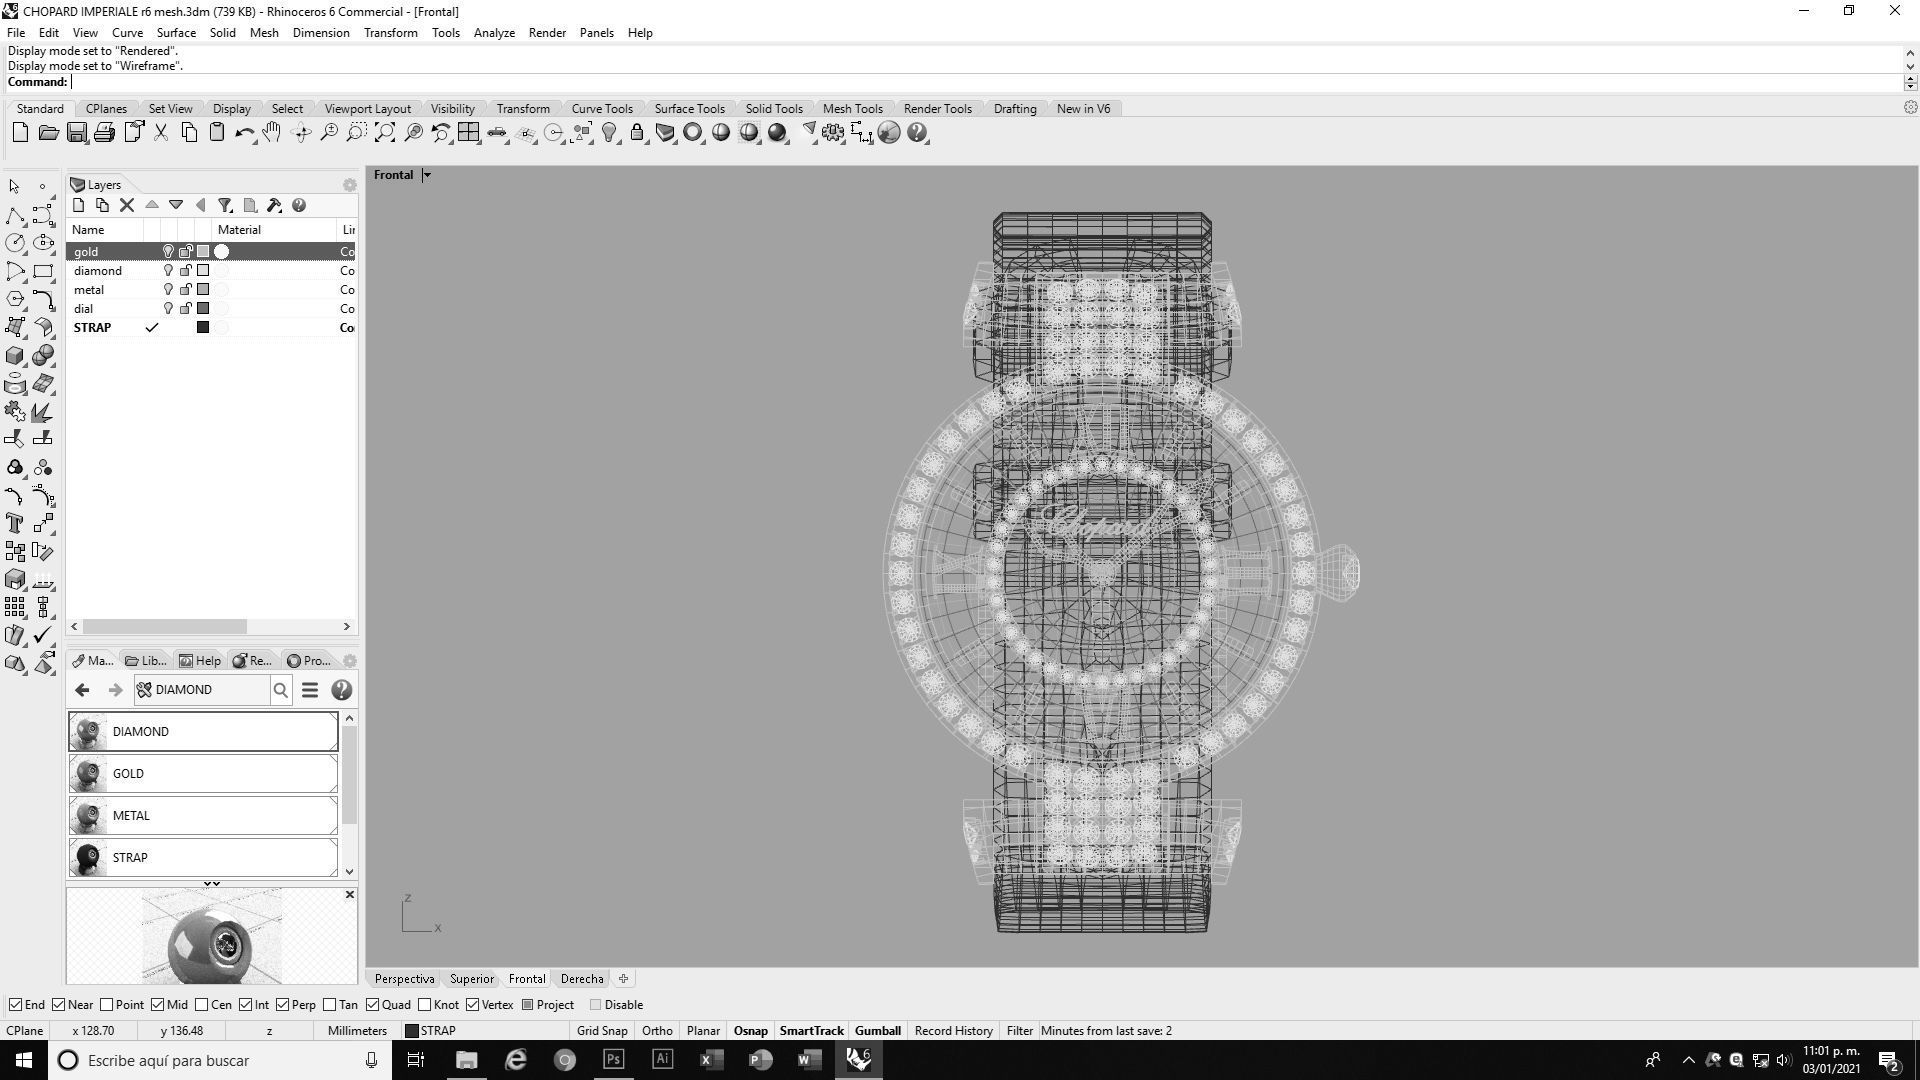Lock the metal layer
The image size is (1920, 1080).
pyautogui.click(x=186, y=290)
